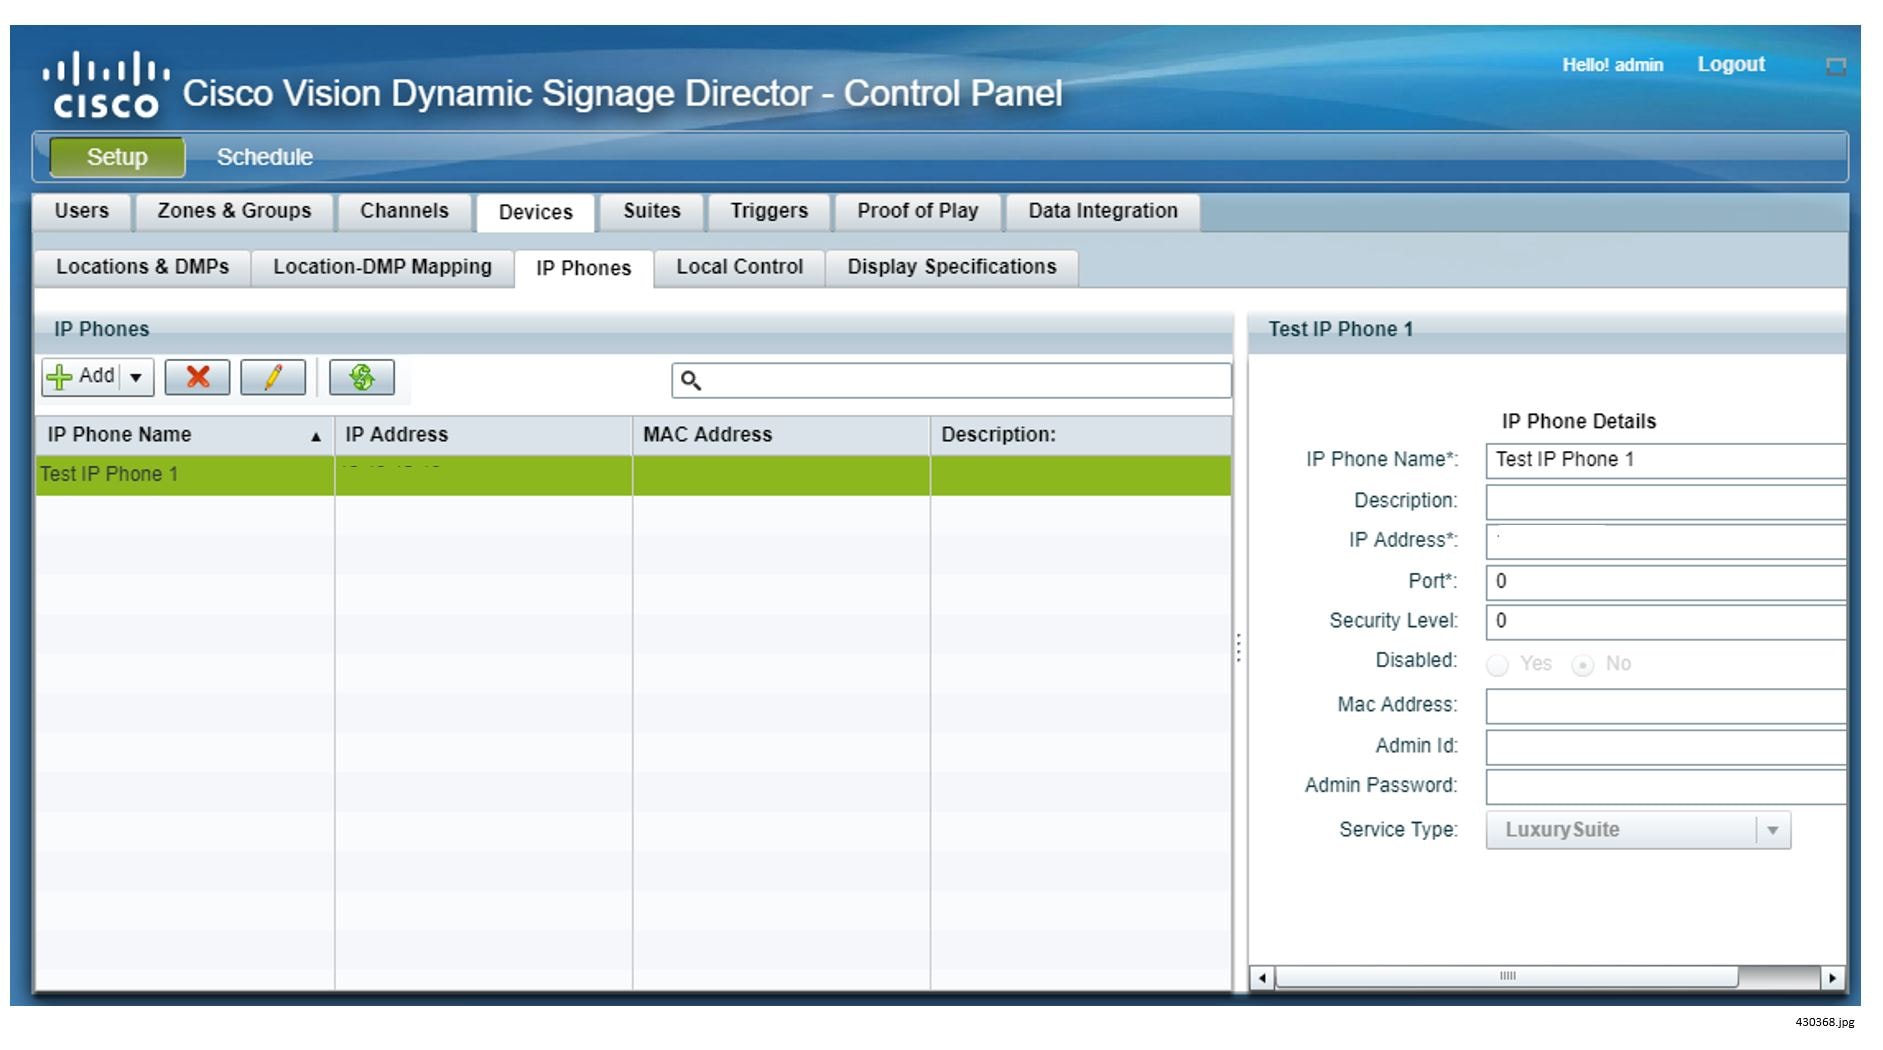Click the MAC Address column header
This screenshot has width=1883, height=1050.
click(781, 435)
